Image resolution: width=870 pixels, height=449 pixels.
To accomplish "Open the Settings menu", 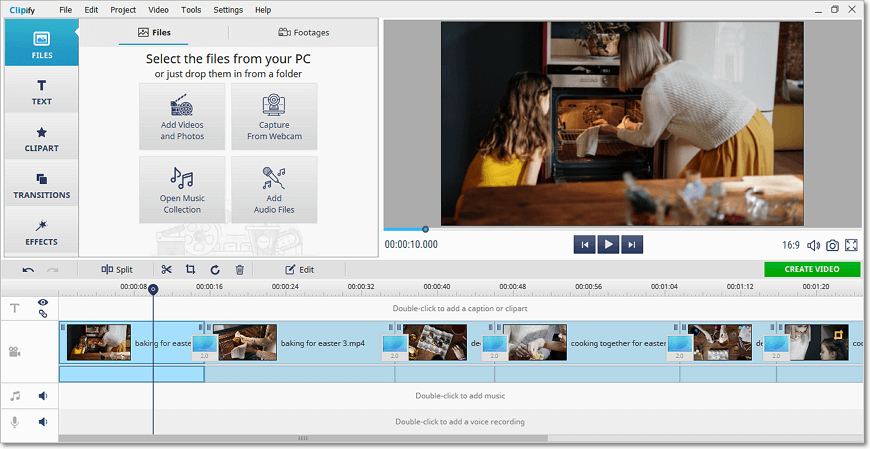I will click(228, 10).
